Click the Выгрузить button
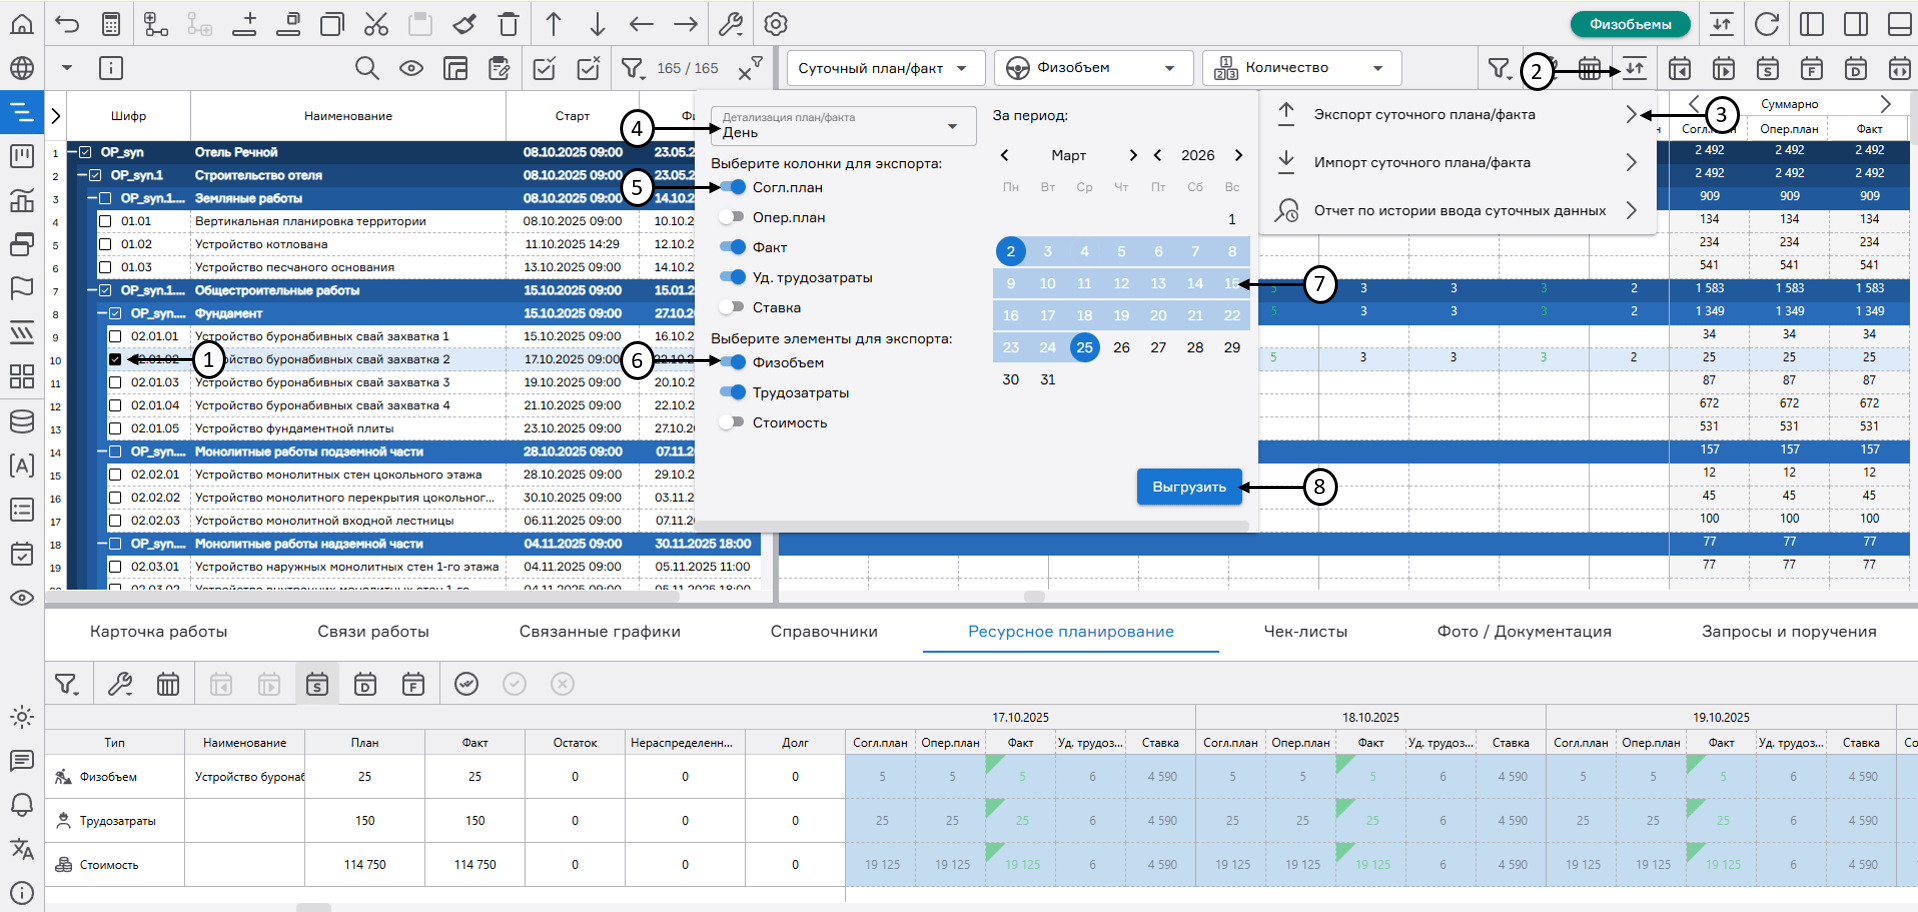 point(1188,487)
